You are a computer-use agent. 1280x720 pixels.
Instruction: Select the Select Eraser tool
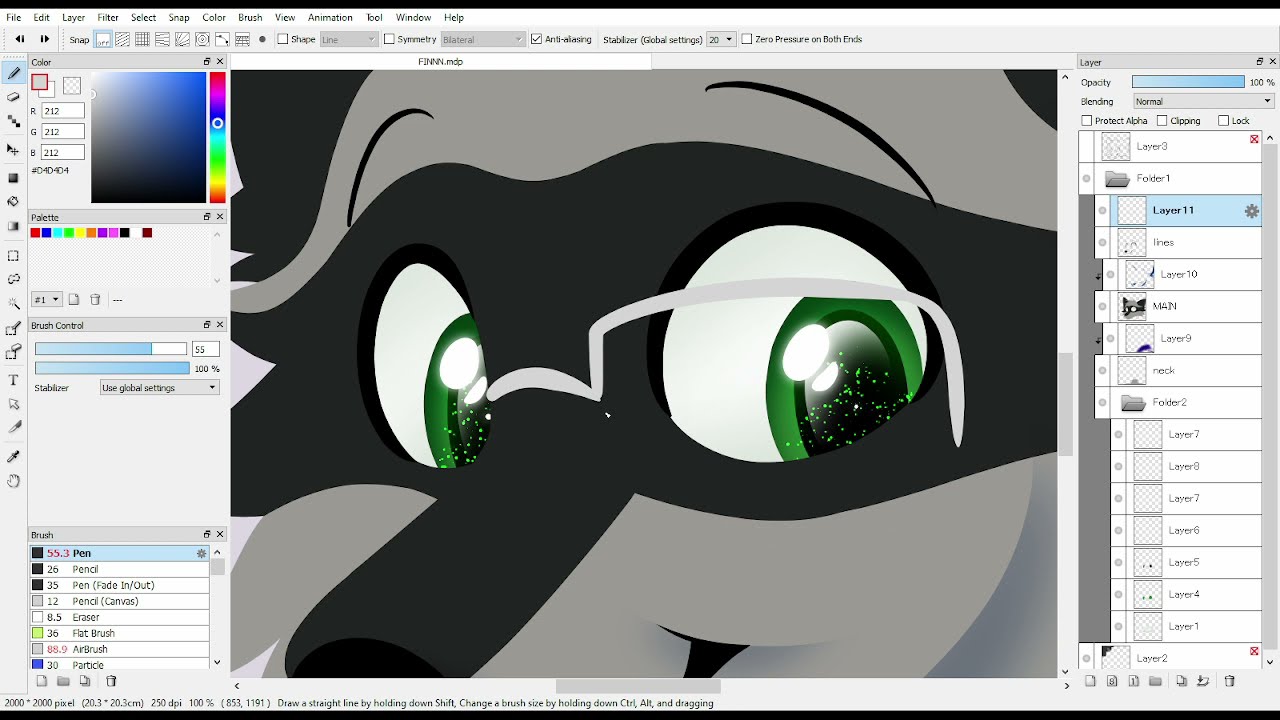[14, 352]
